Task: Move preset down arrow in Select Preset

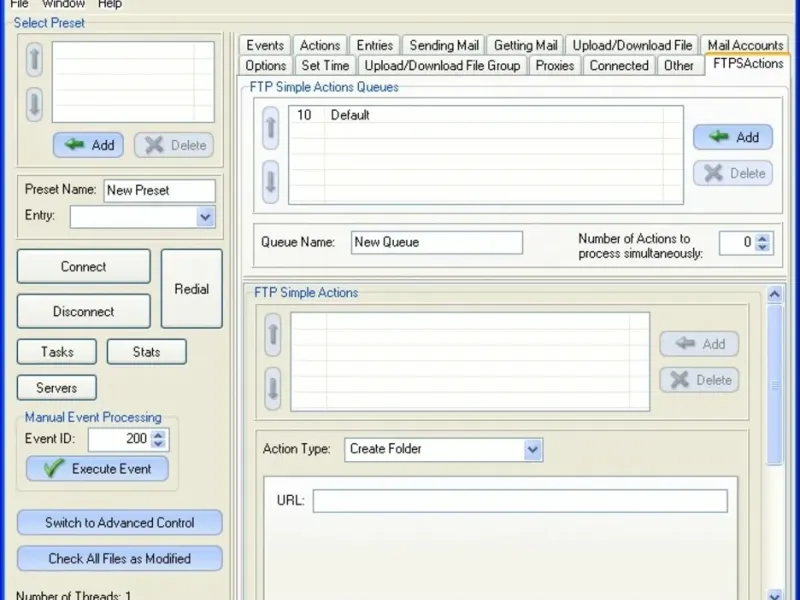Action: click(x=34, y=105)
